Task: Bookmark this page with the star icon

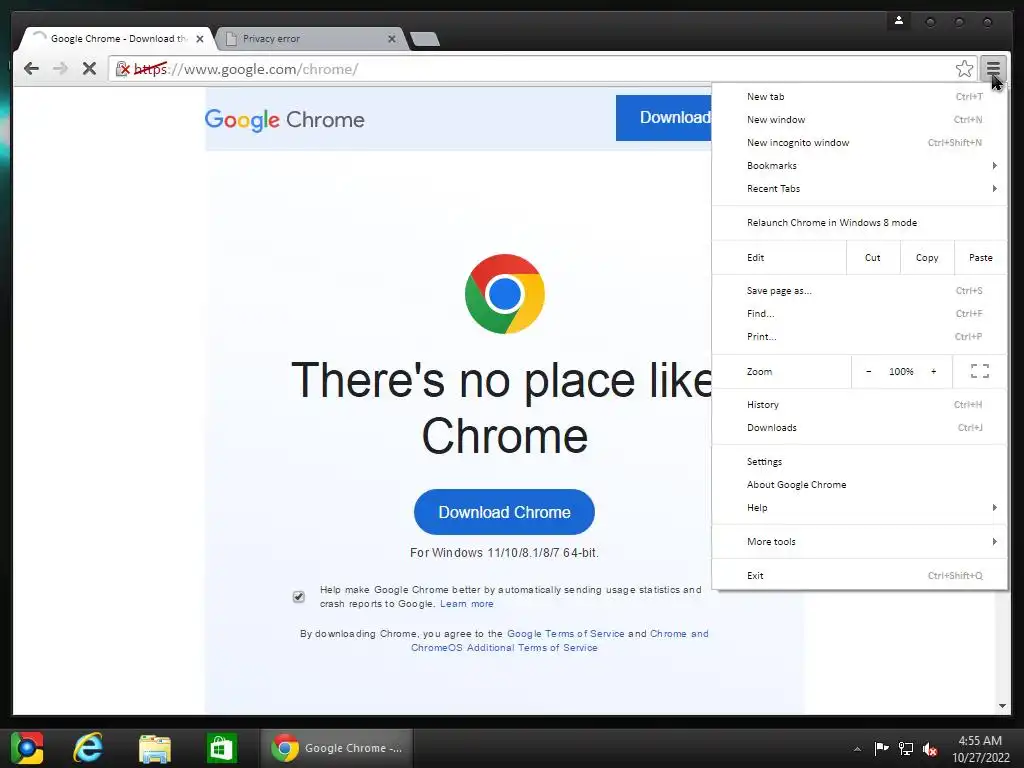Action: pos(964,69)
